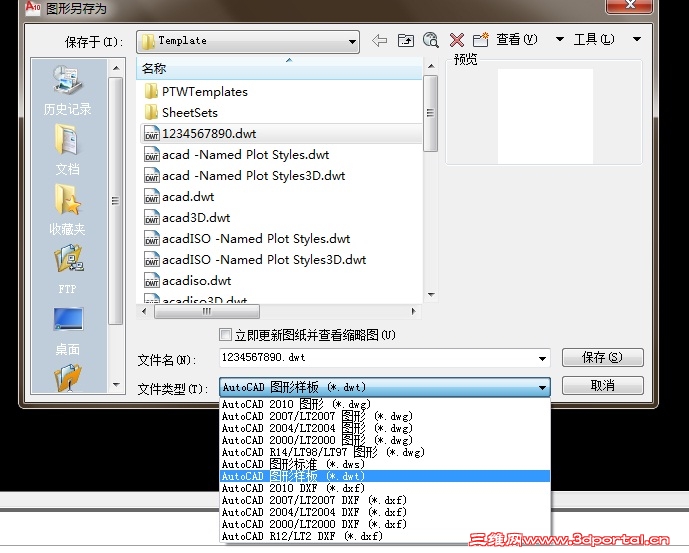Open the Buzzsaw shortcut below Desktop

[68, 378]
